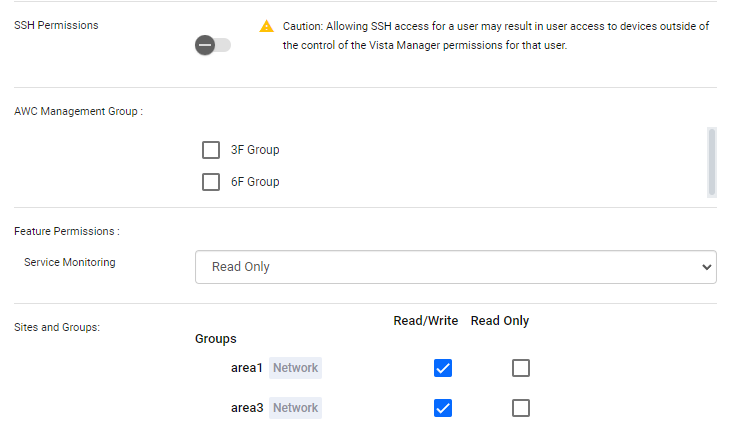Viewport: 729px width, 434px height.
Task: Uncheck area3 Read/Write checkbox
Action: (x=443, y=408)
